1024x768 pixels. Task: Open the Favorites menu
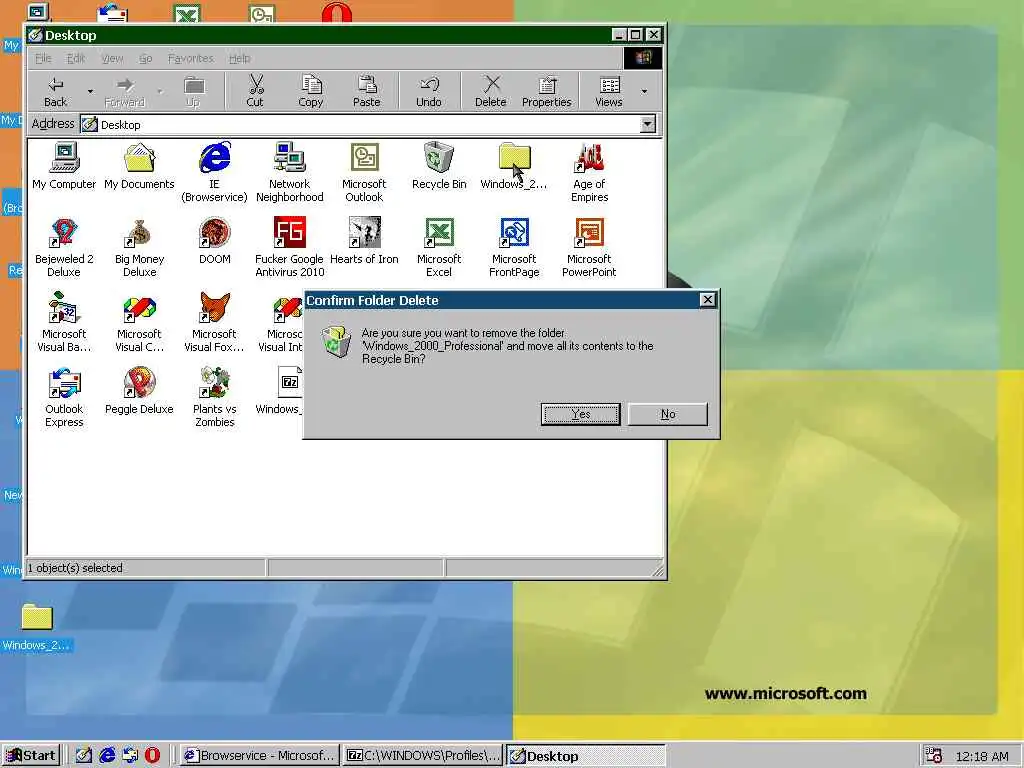[x=191, y=58]
